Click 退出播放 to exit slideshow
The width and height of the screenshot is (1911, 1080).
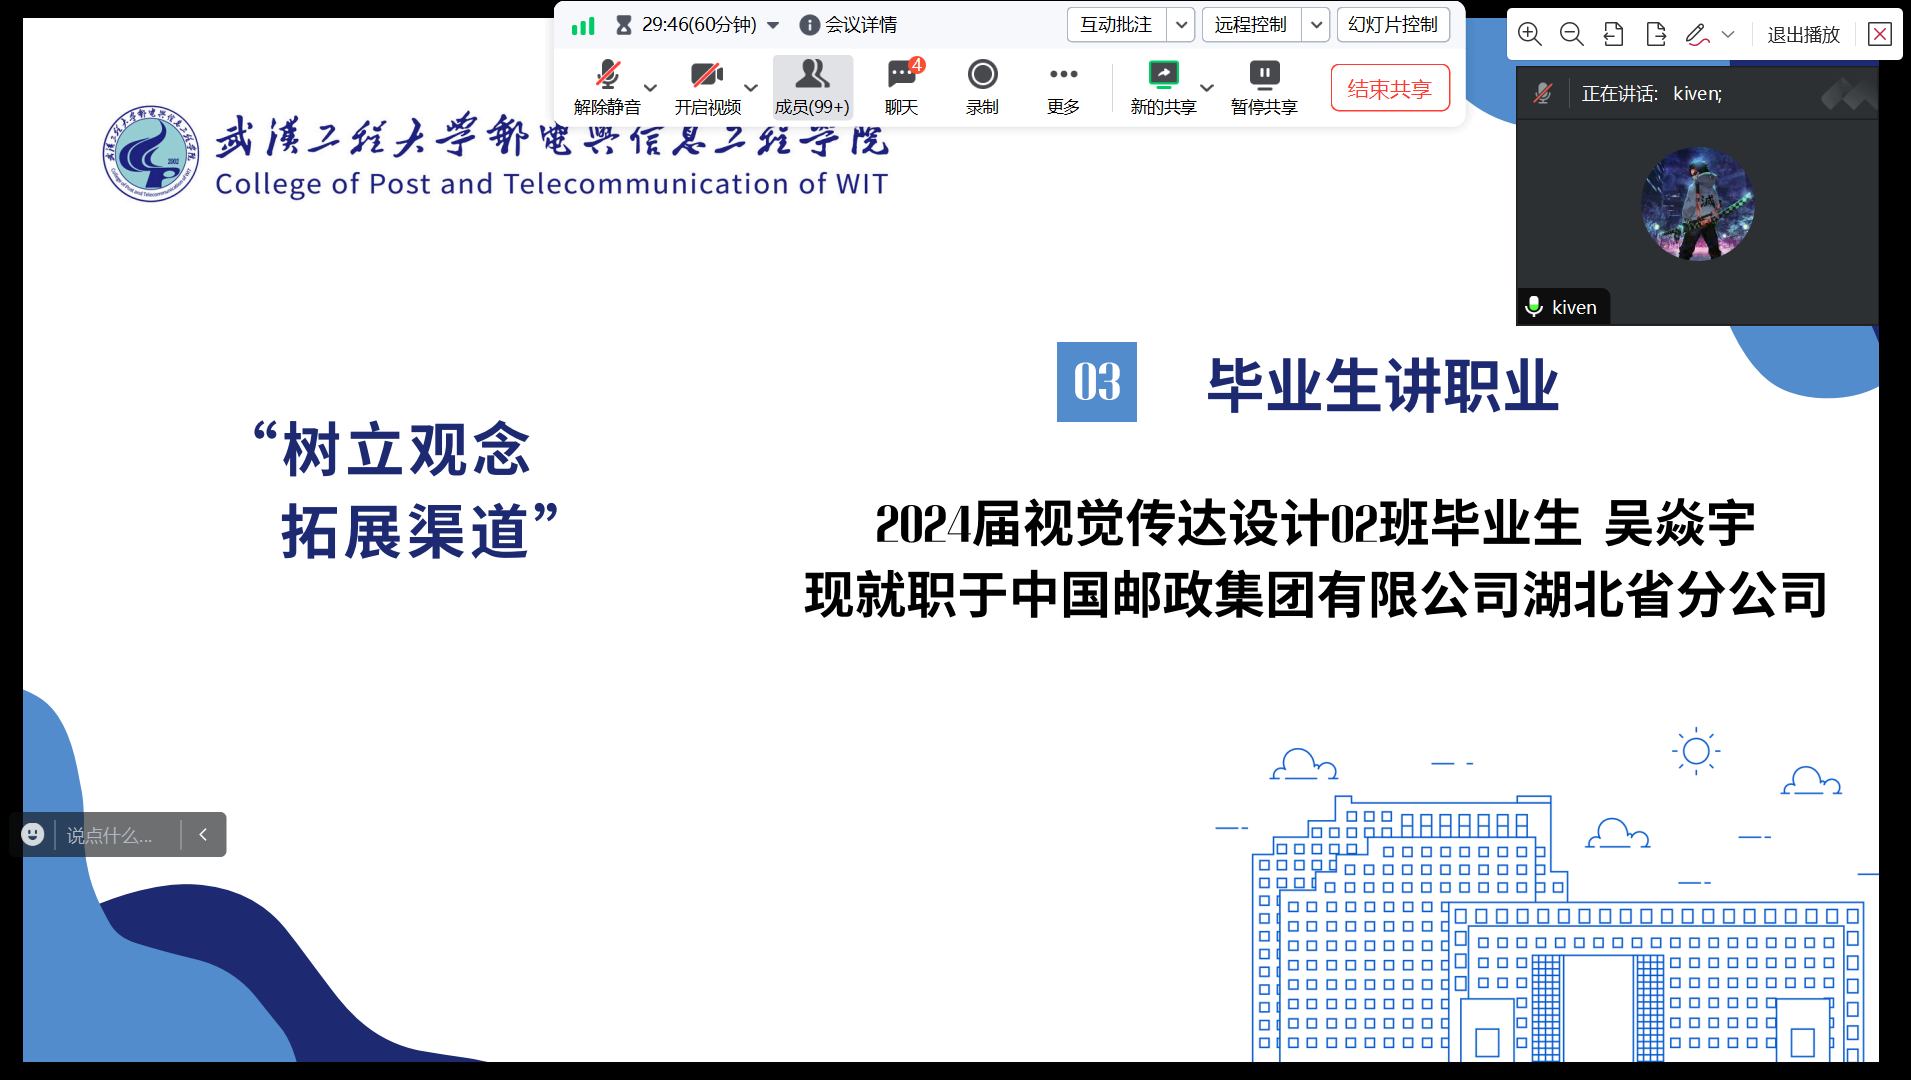[x=1803, y=34]
